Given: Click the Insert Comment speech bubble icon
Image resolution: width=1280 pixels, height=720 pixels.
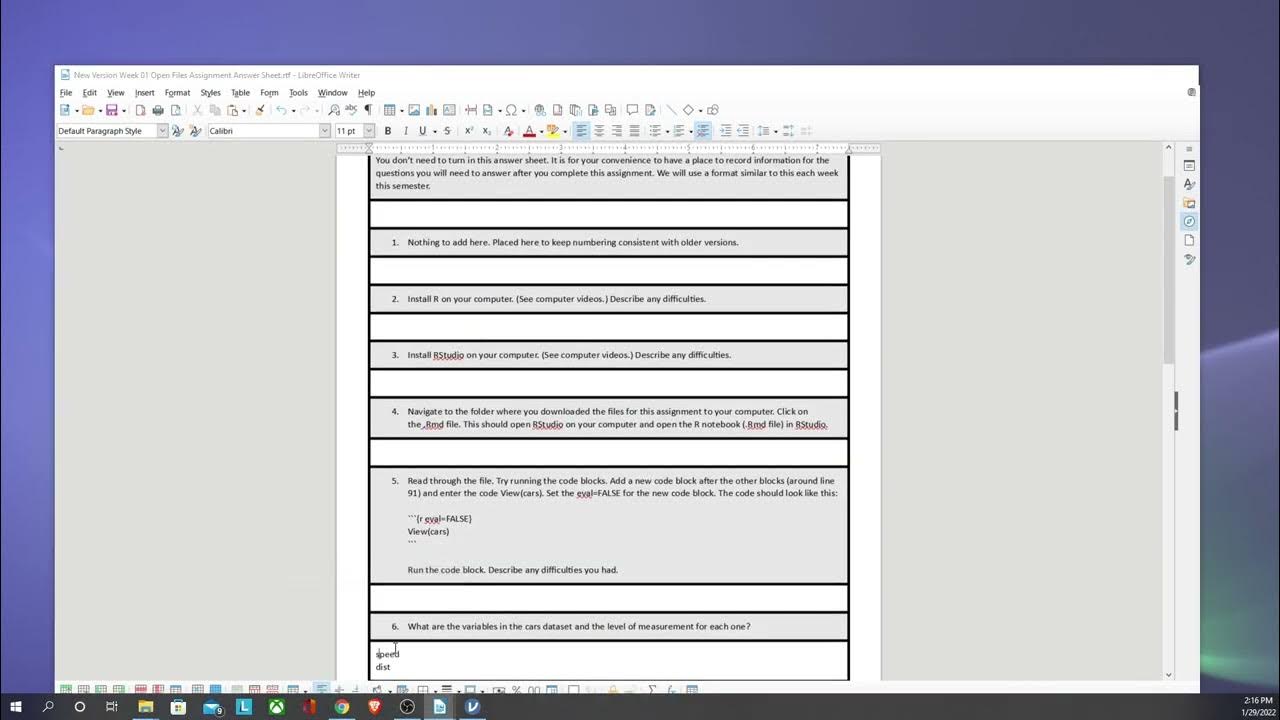Looking at the screenshot, I should [632, 110].
